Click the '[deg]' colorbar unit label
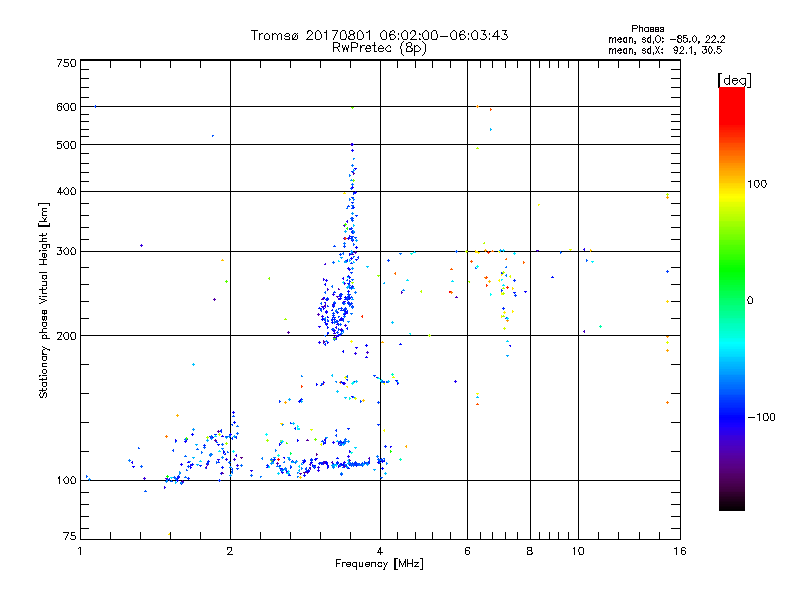 tap(734, 80)
